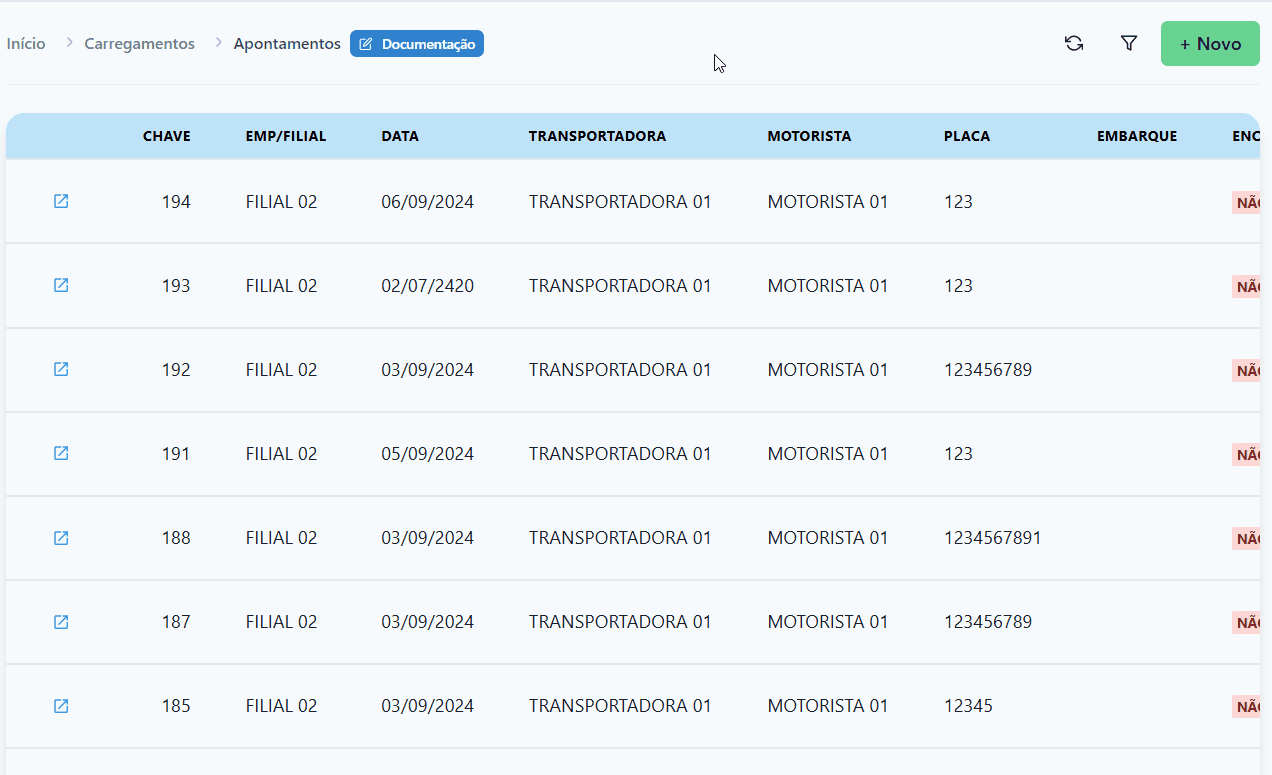Open the filter funnel icon

pyautogui.click(x=1129, y=44)
